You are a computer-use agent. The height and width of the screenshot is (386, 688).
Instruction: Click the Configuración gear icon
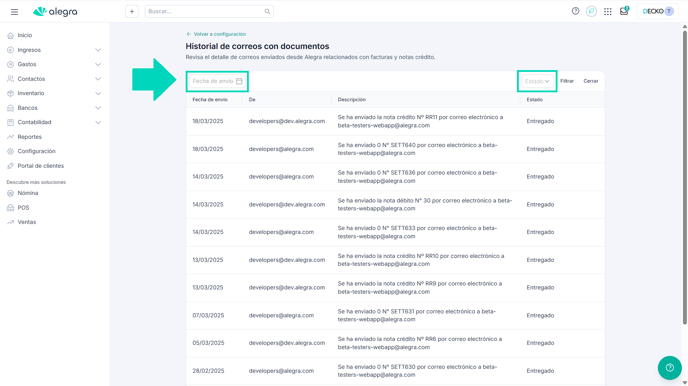[11, 151]
